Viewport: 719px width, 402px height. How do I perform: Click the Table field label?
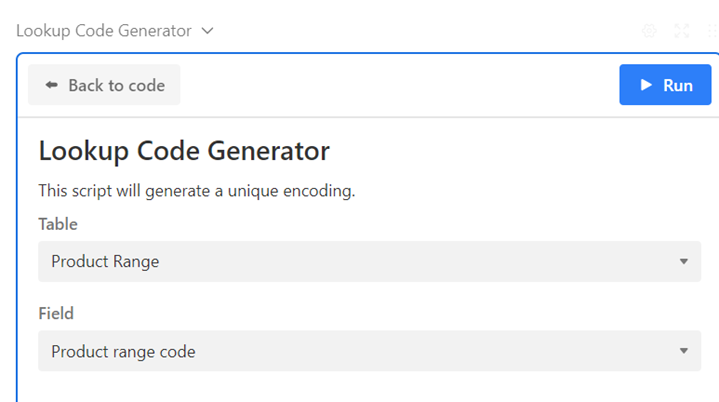click(x=58, y=224)
